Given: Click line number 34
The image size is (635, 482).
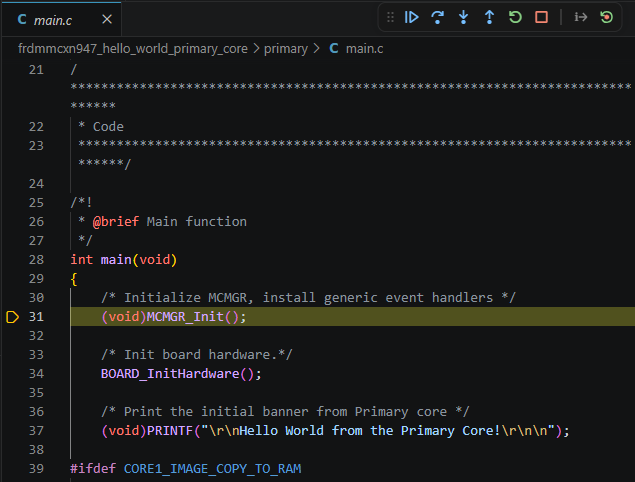Looking at the screenshot, I should click(36, 373).
